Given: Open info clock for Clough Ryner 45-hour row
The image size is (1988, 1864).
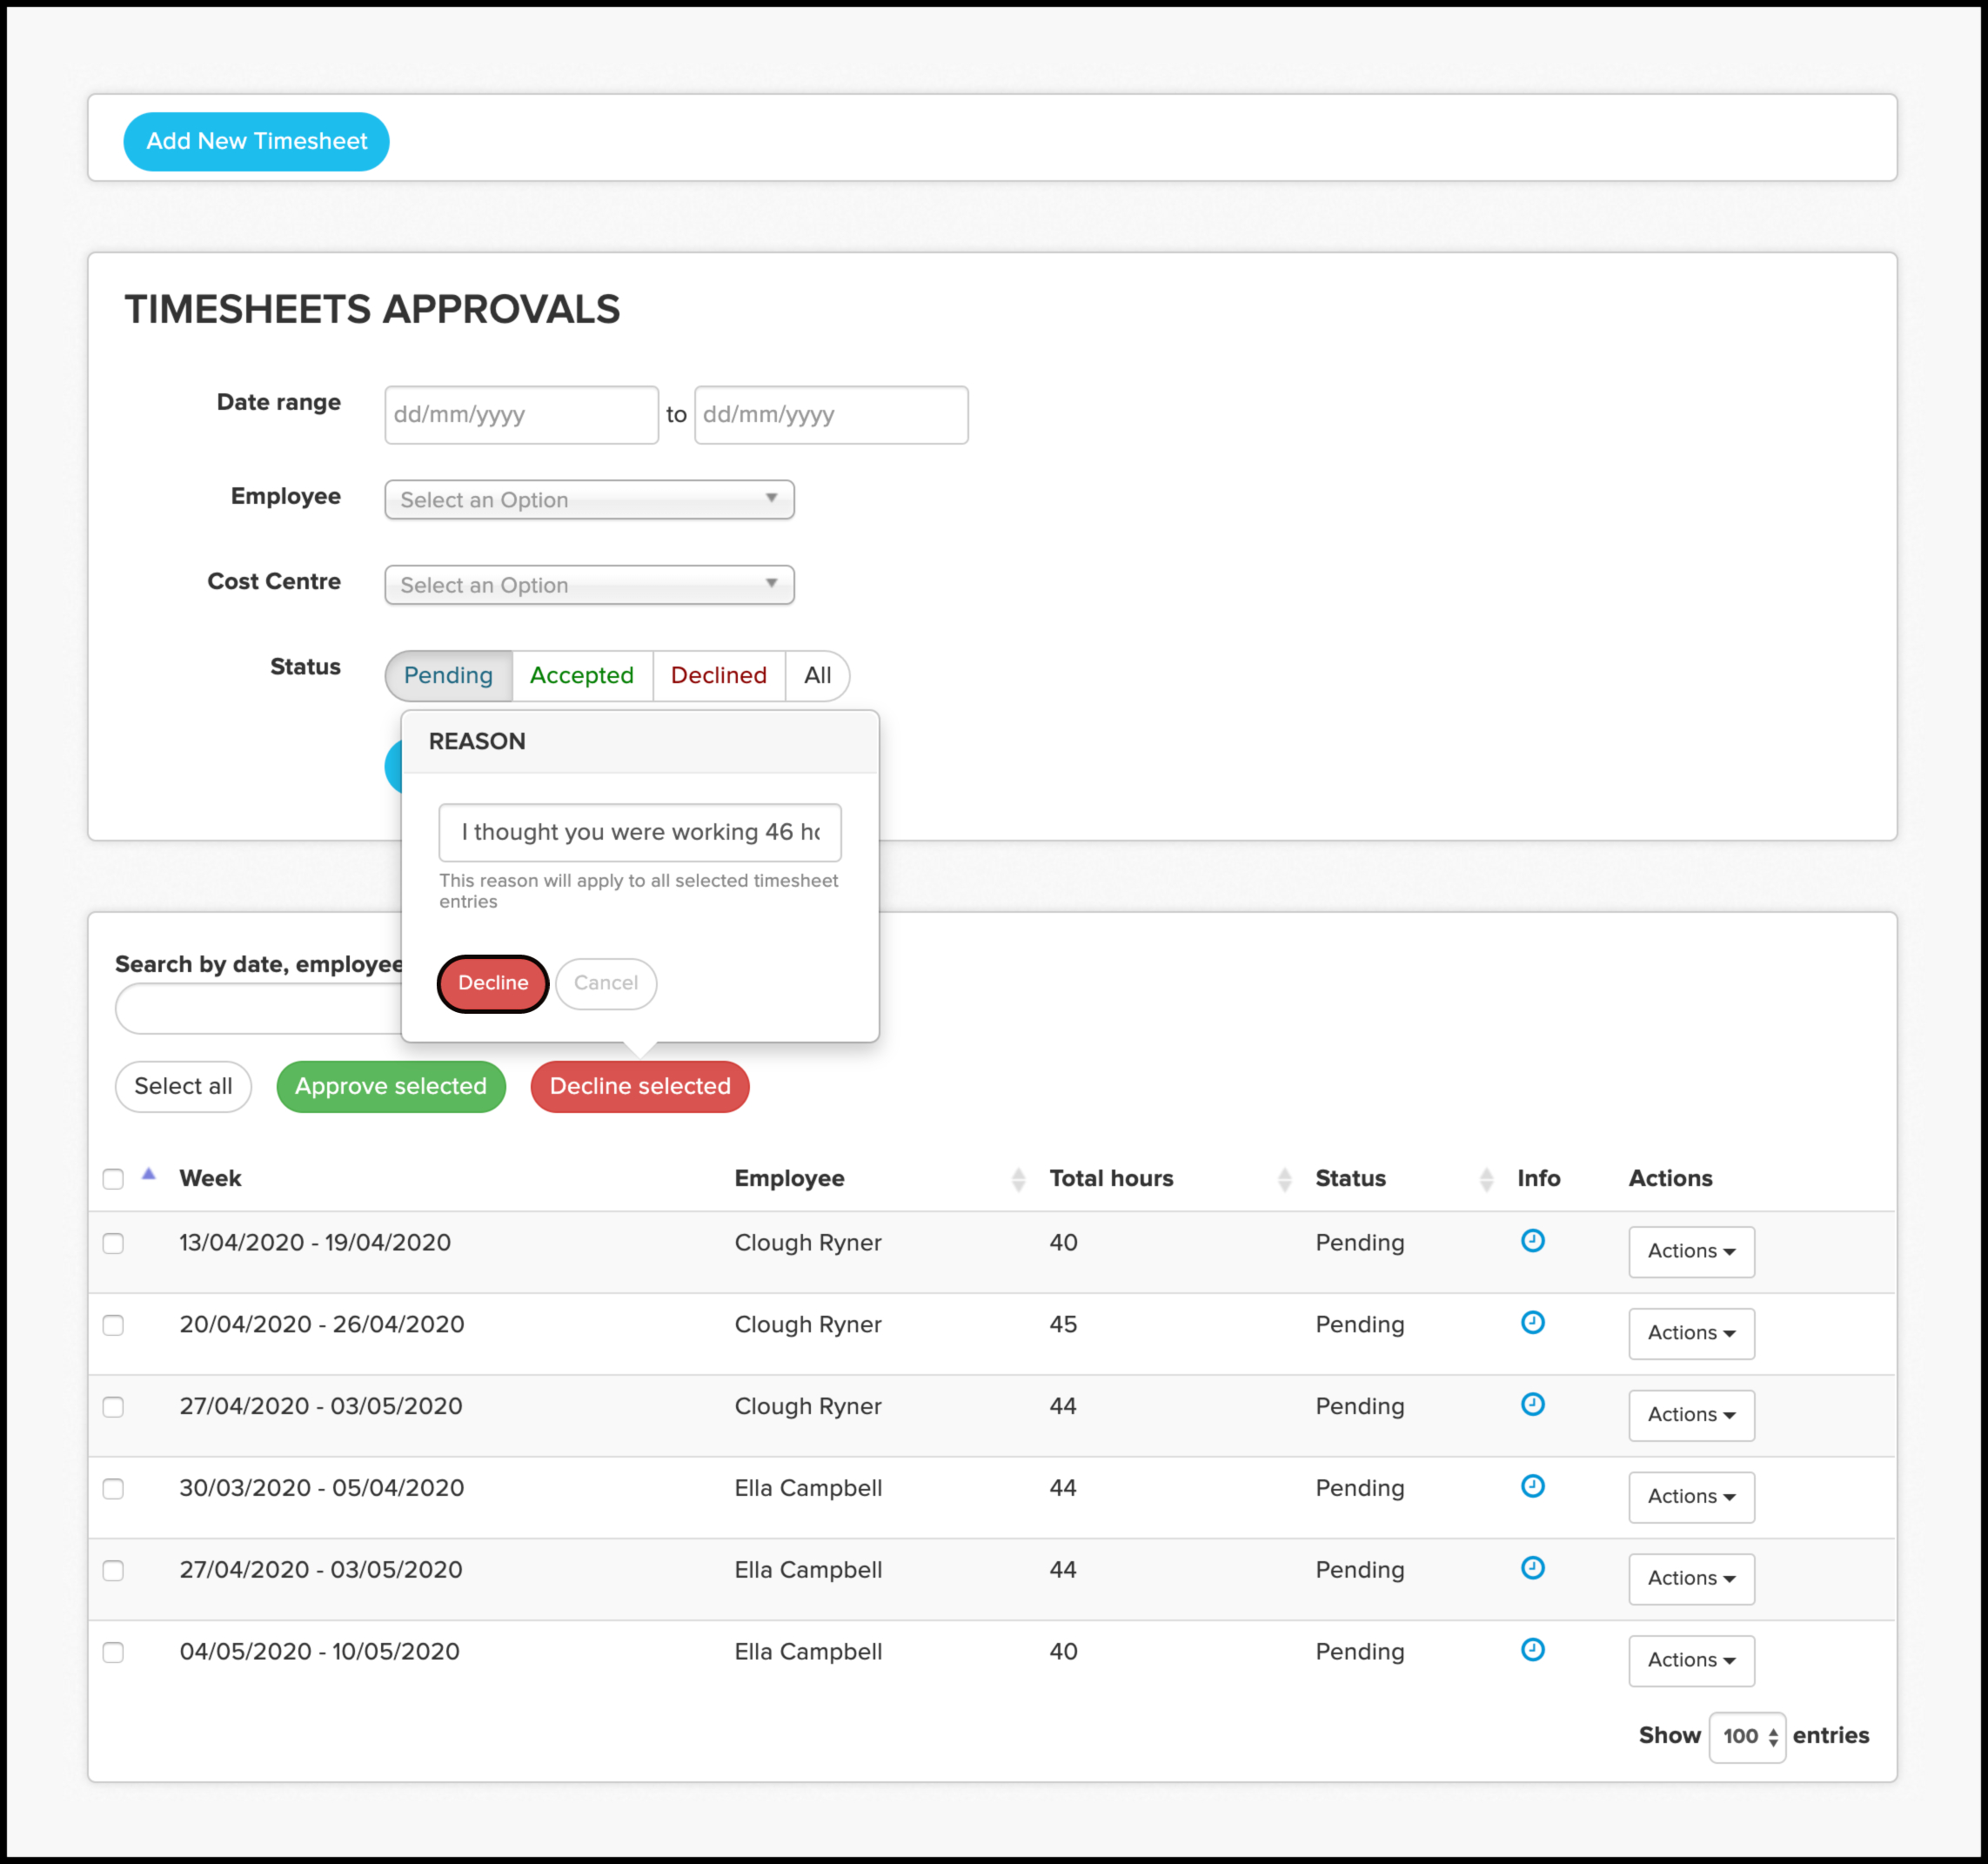Looking at the screenshot, I should (x=1532, y=1323).
